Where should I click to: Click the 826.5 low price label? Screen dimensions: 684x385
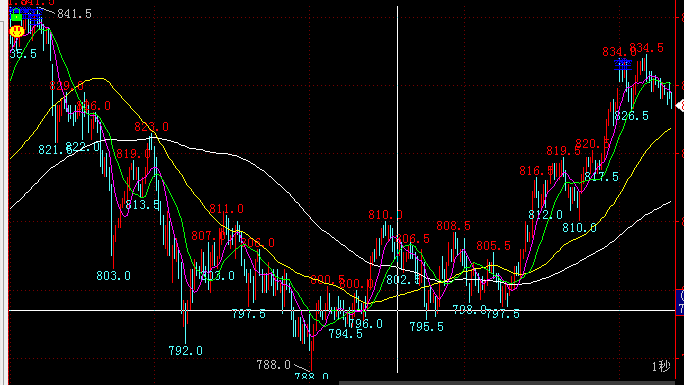(x=631, y=116)
